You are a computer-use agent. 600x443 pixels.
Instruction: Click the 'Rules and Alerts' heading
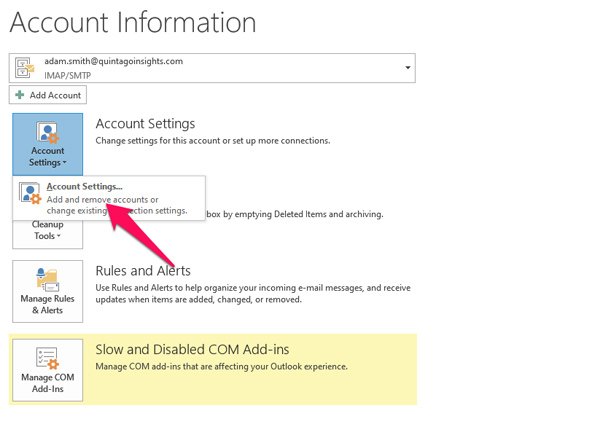tap(143, 271)
